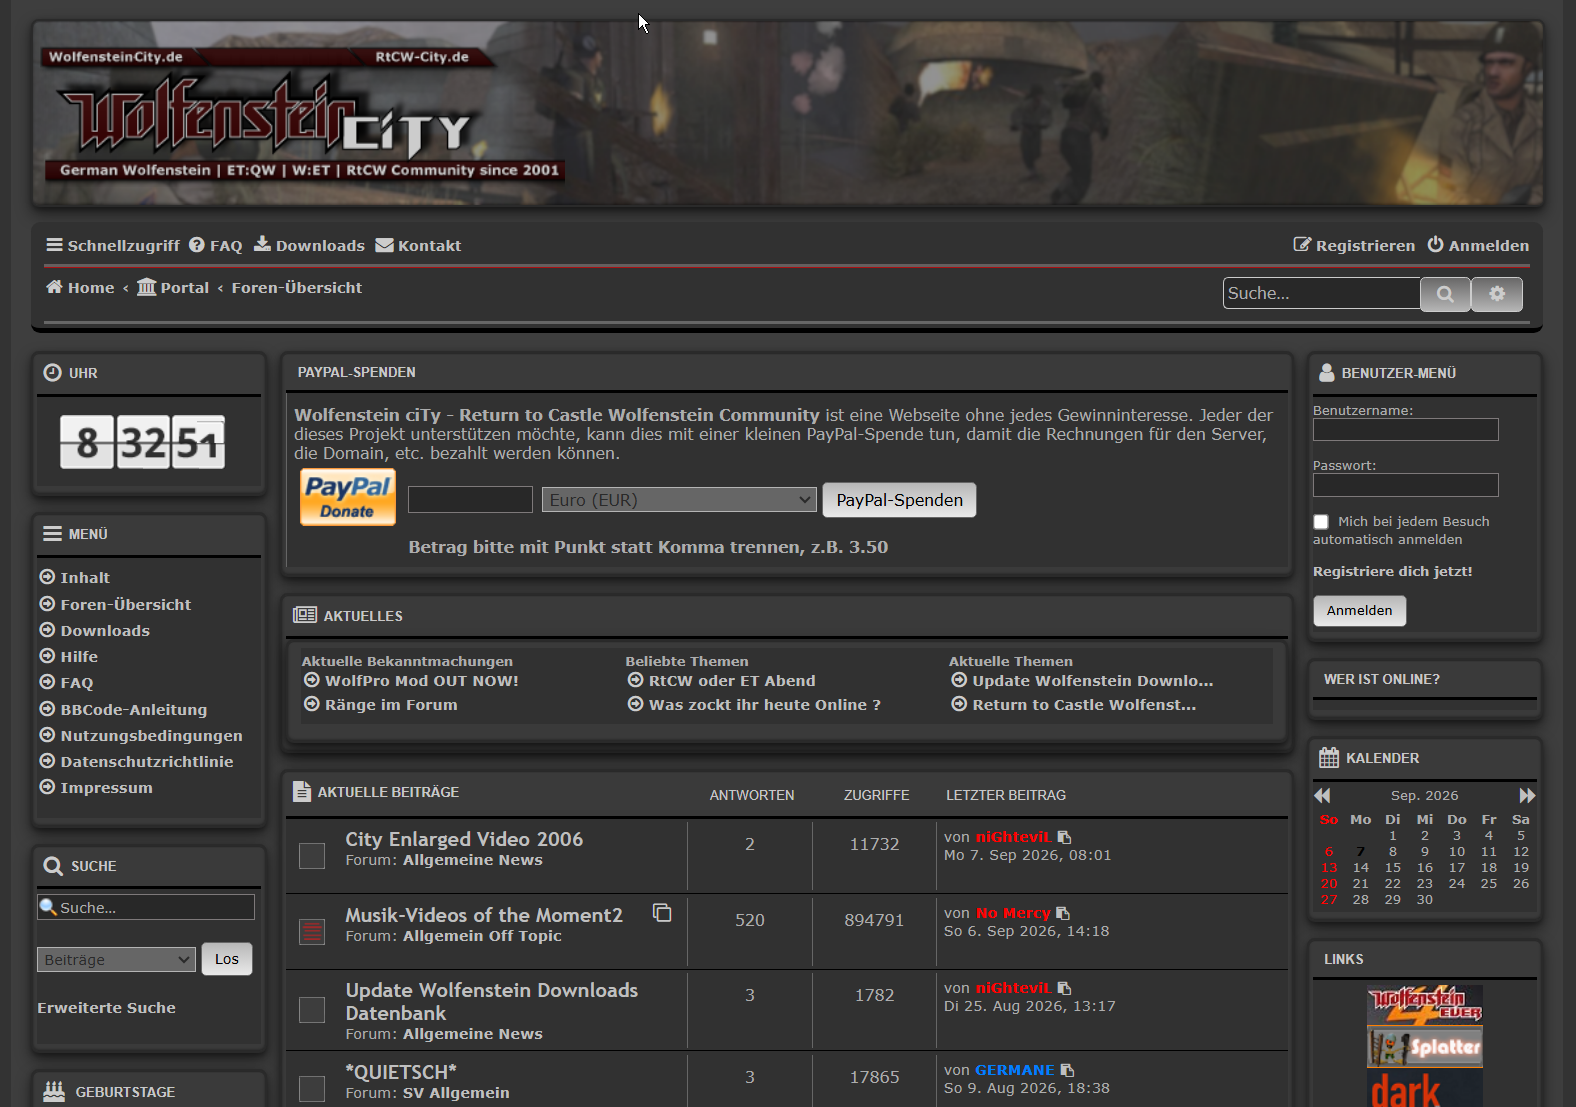Enable automatic login on each visit checkbox
Screen dimensions: 1576x1107
pyautogui.click(x=1321, y=522)
